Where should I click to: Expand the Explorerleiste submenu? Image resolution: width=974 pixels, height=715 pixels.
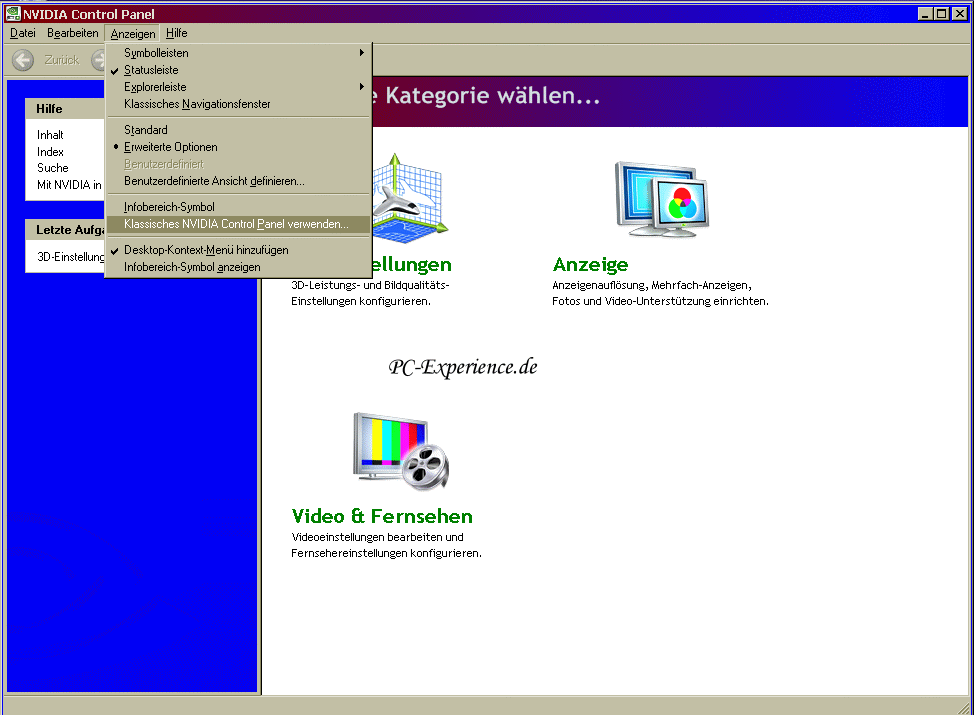(x=239, y=87)
